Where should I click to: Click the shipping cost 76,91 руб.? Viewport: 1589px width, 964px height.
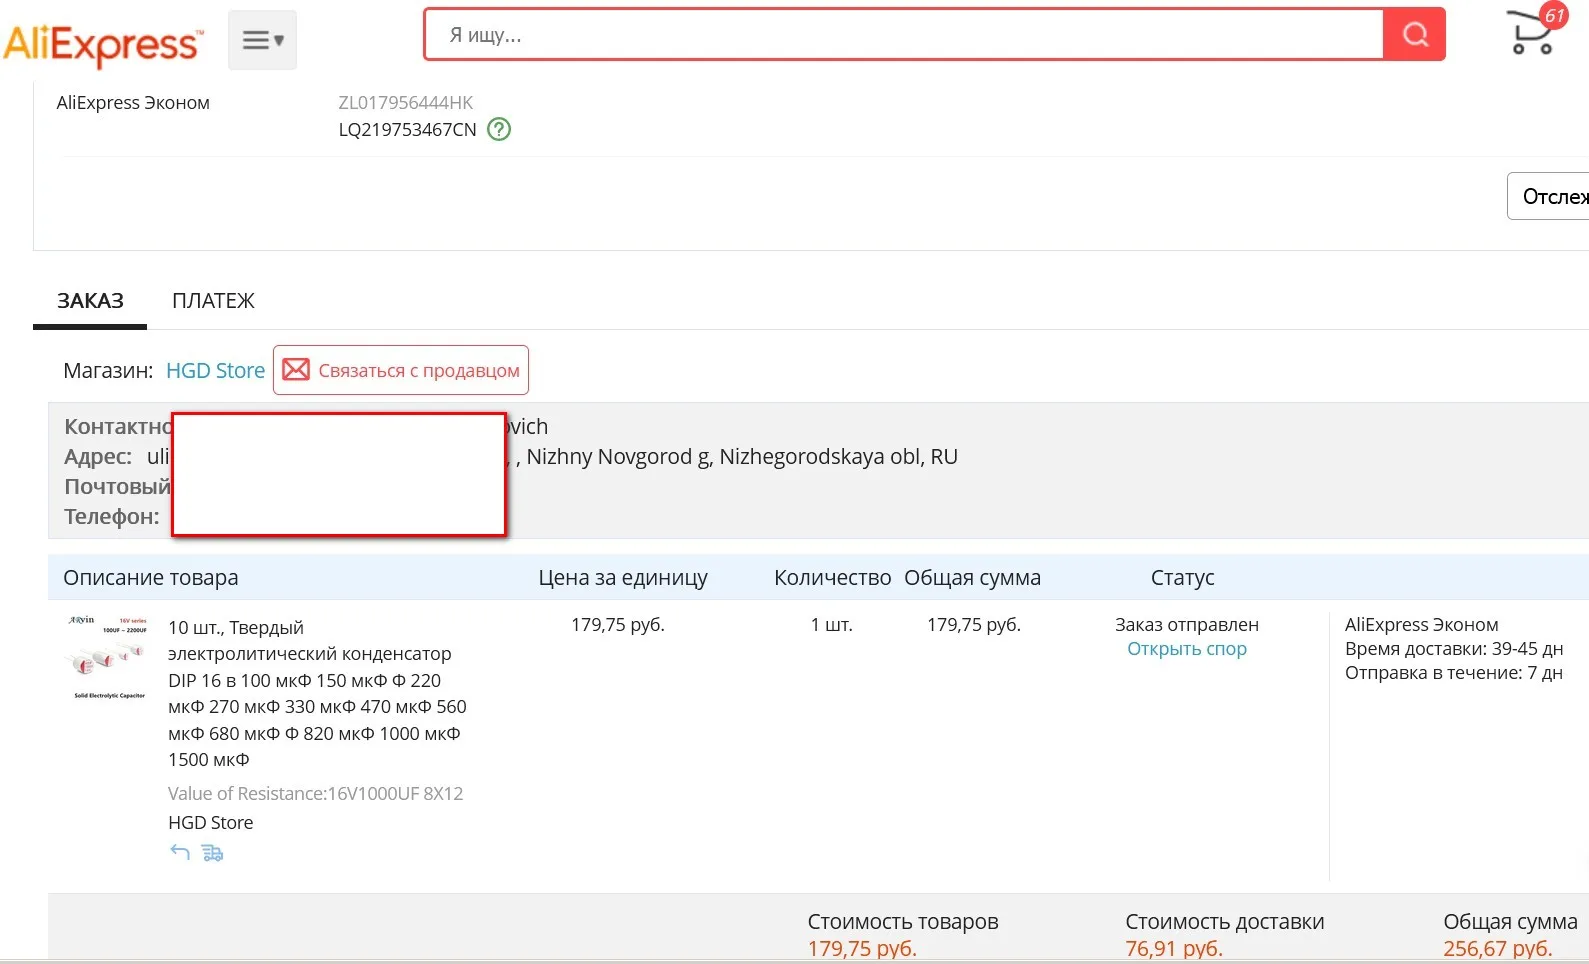1174,949
